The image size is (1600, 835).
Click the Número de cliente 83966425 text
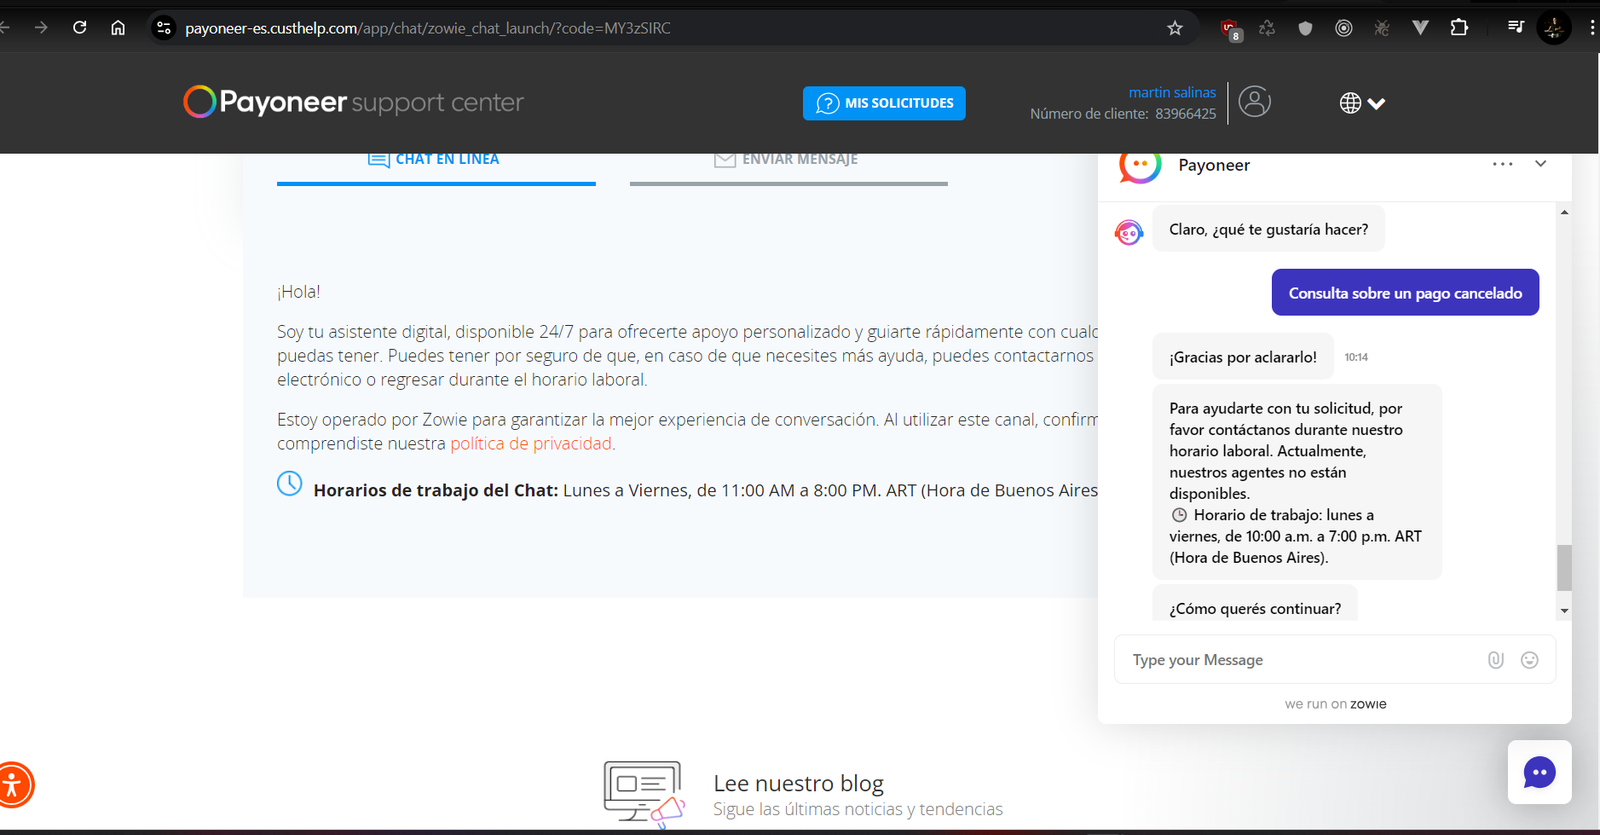(1123, 114)
